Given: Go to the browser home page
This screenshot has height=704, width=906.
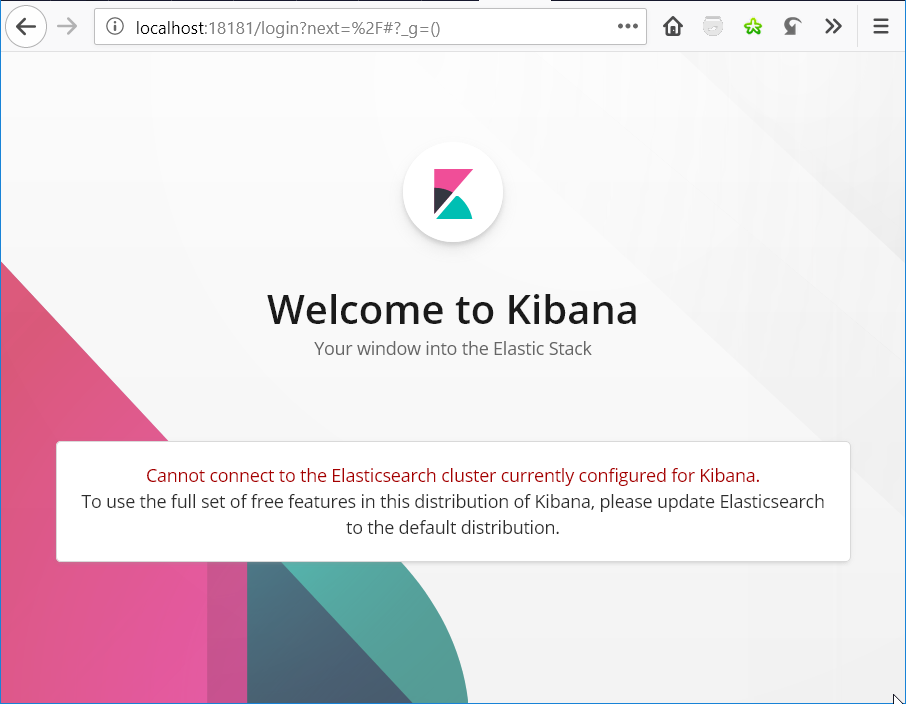Looking at the screenshot, I should (x=673, y=27).
